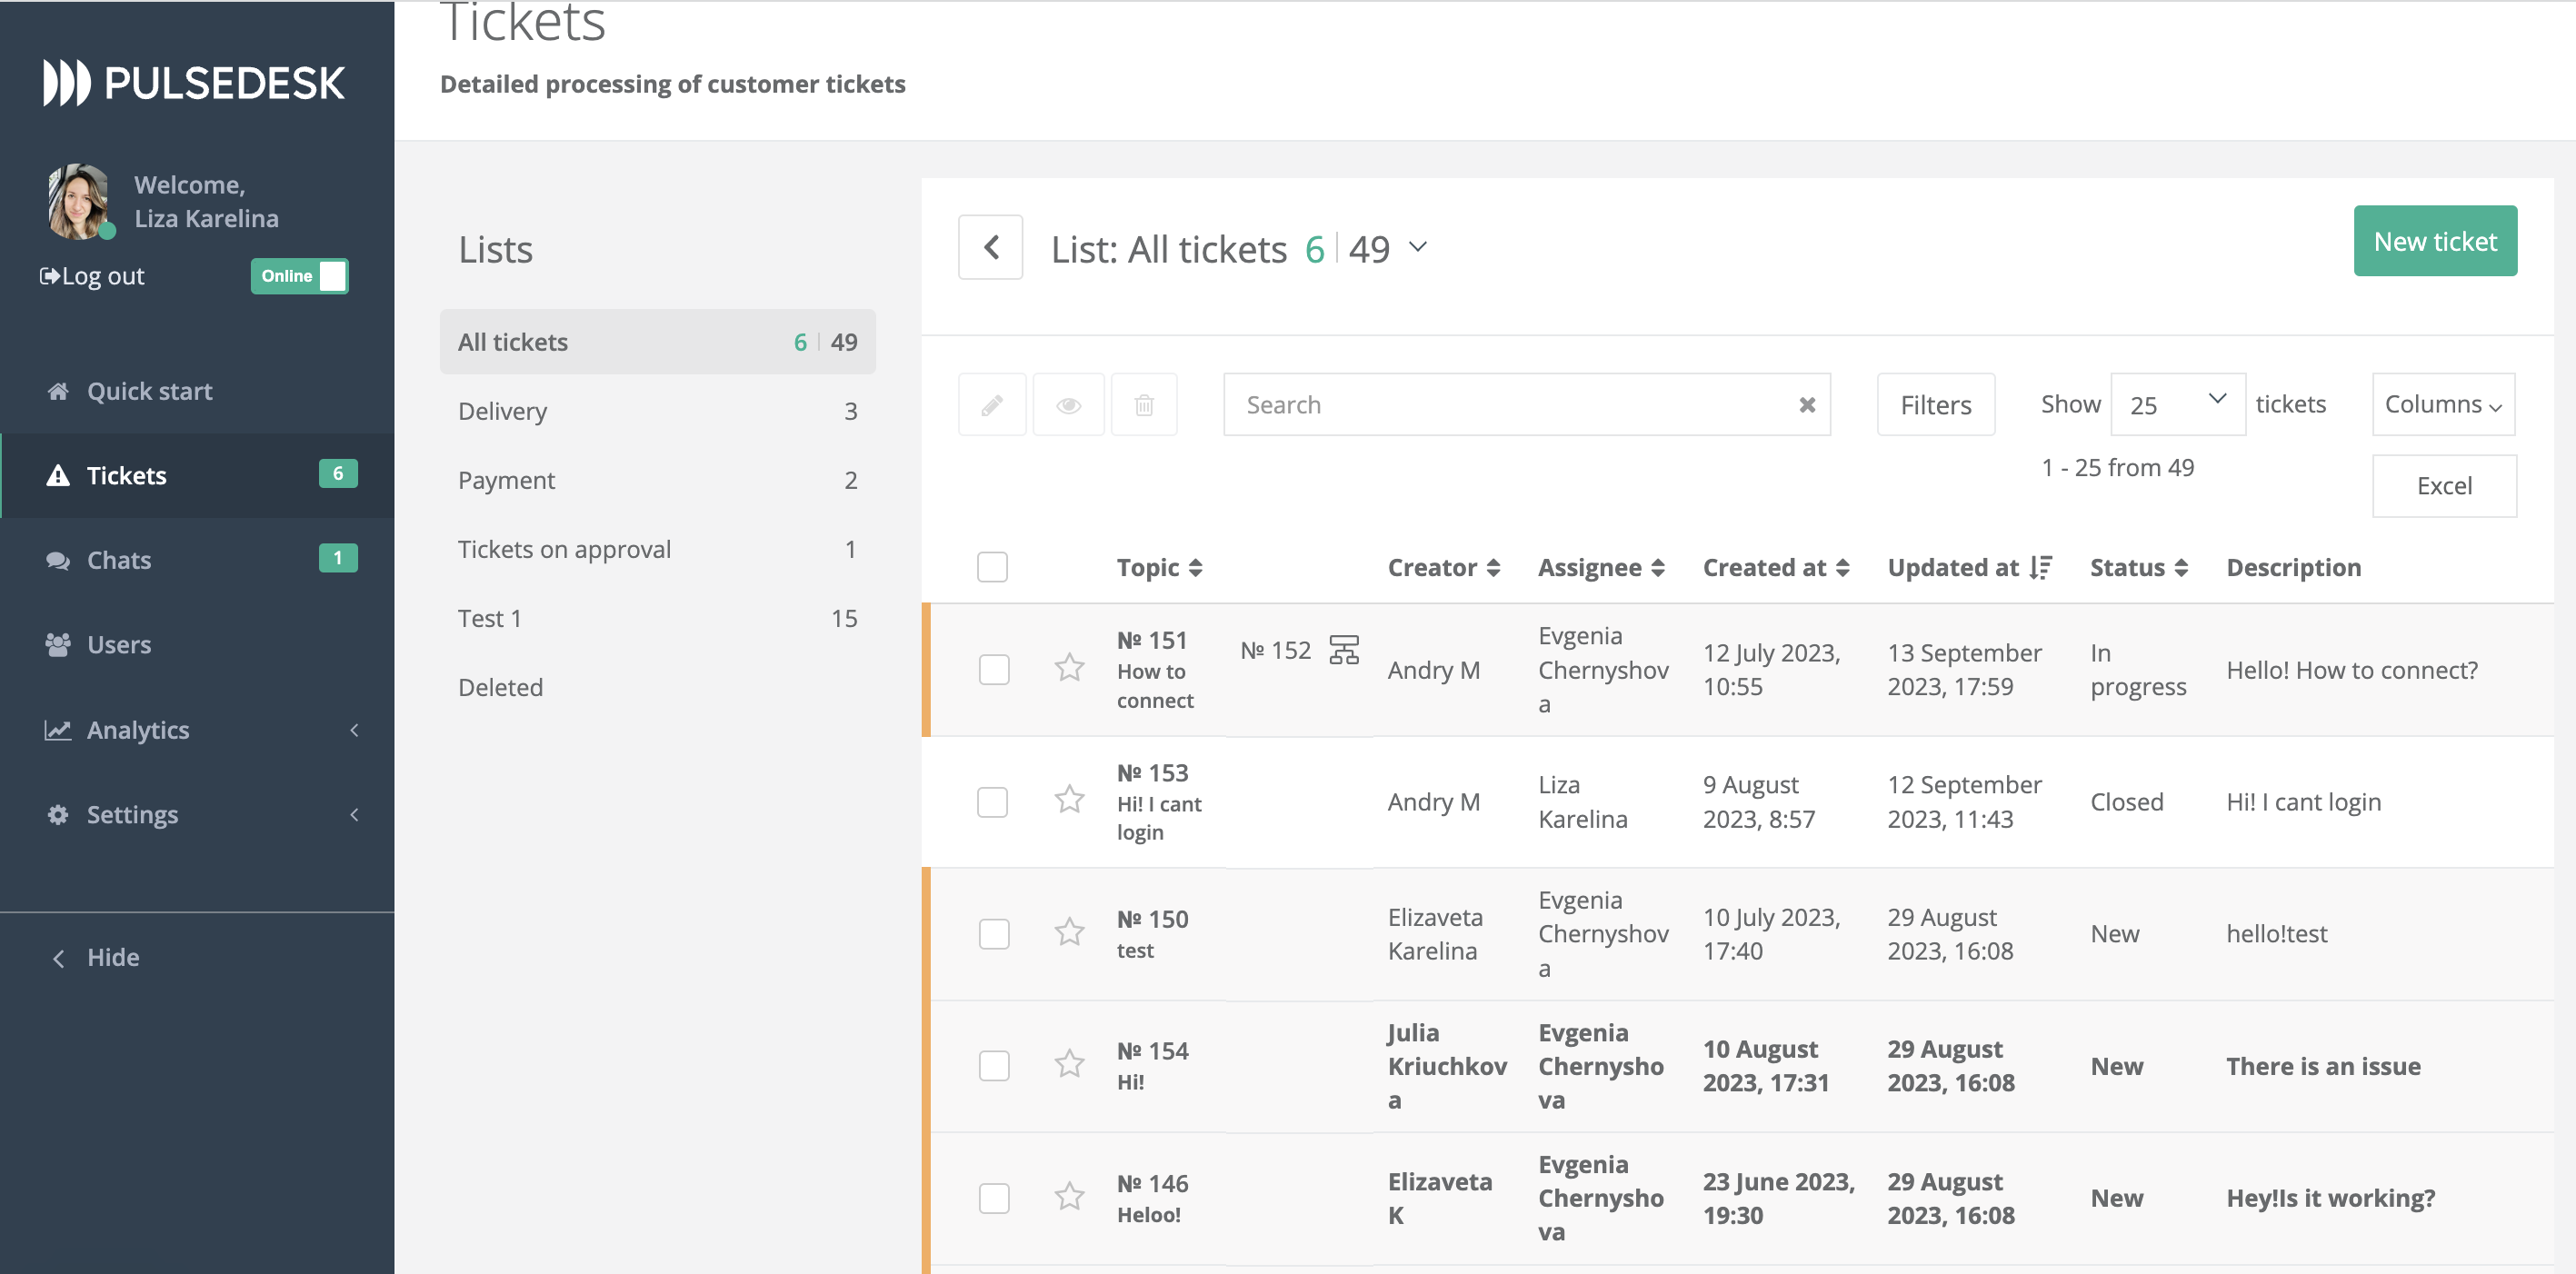This screenshot has height=1274, width=2576.
Task: Toggle the Online status switch
Action: 299,276
